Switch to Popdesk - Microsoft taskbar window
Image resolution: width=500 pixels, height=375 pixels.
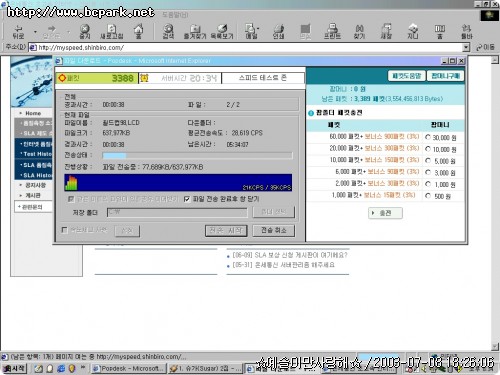128,369
